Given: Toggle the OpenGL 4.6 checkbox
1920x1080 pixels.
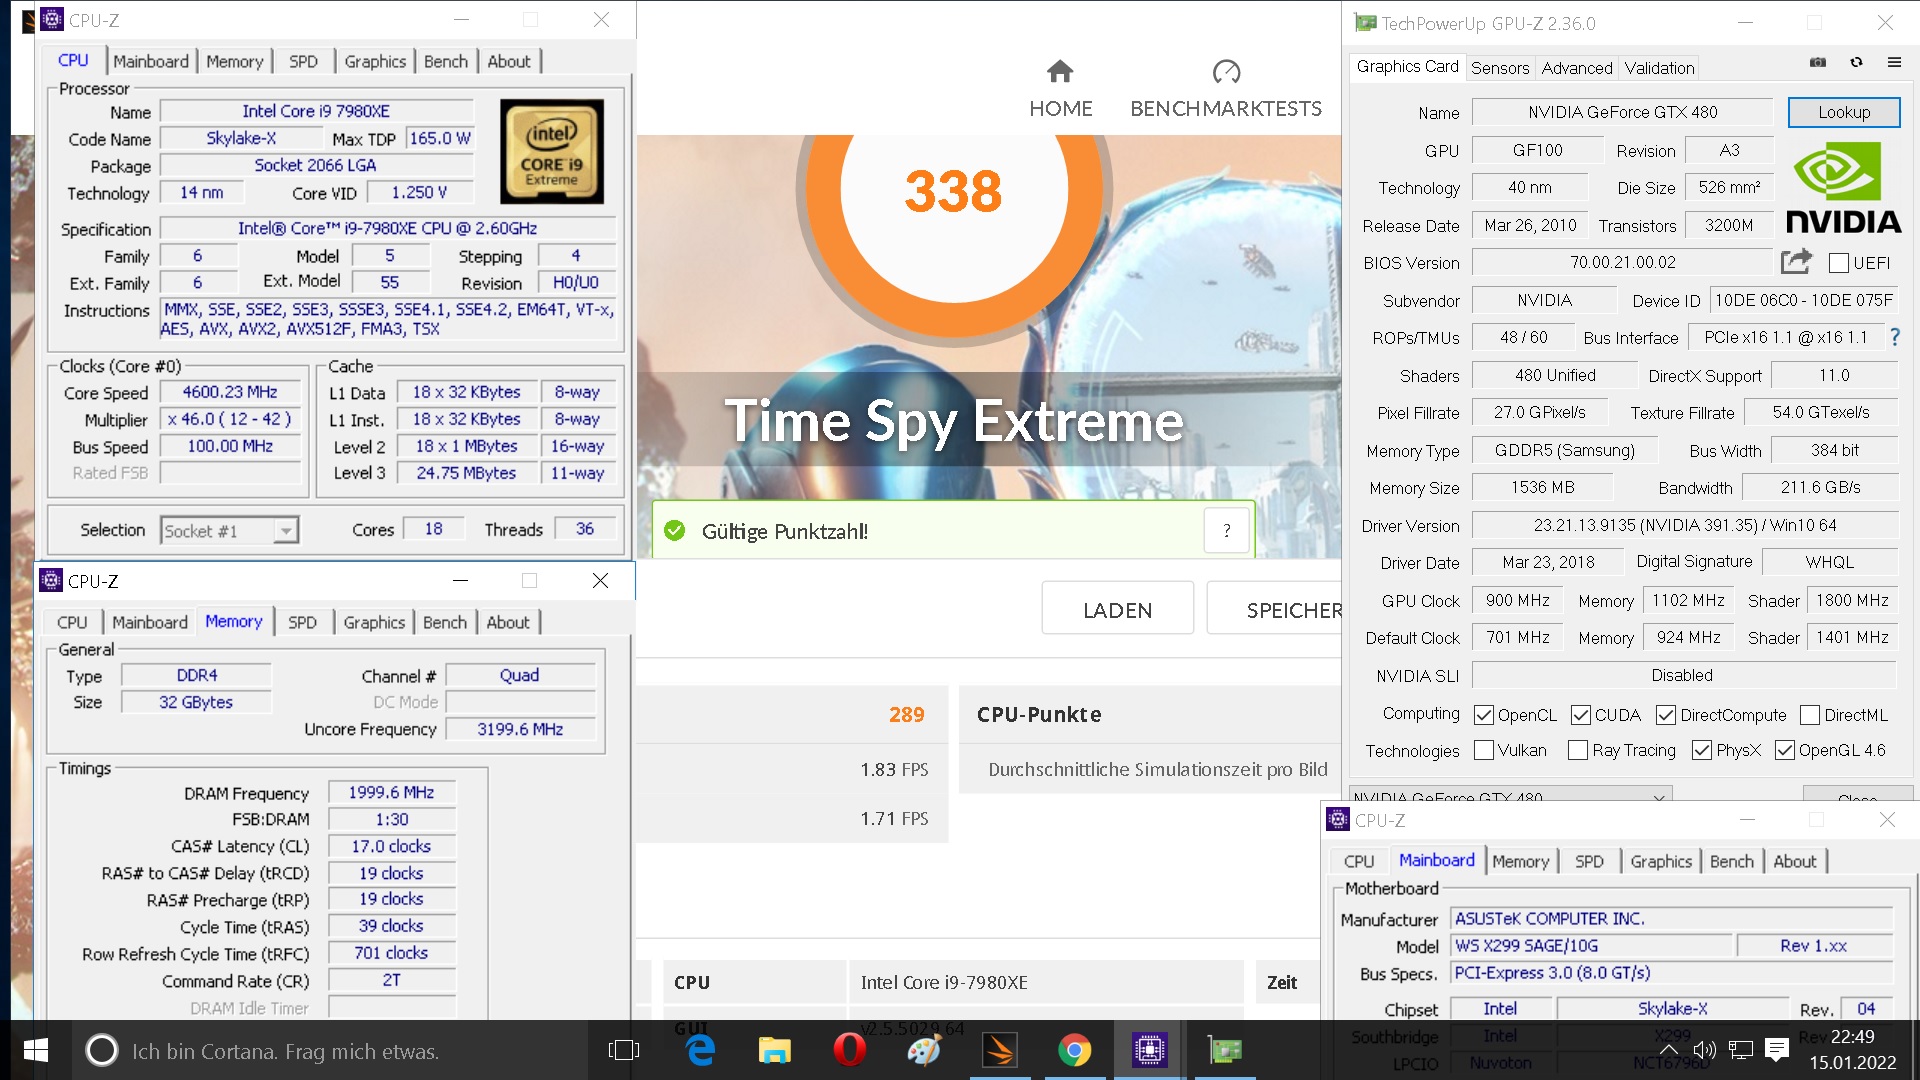Looking at the screenshot, I should (1785, 750).
